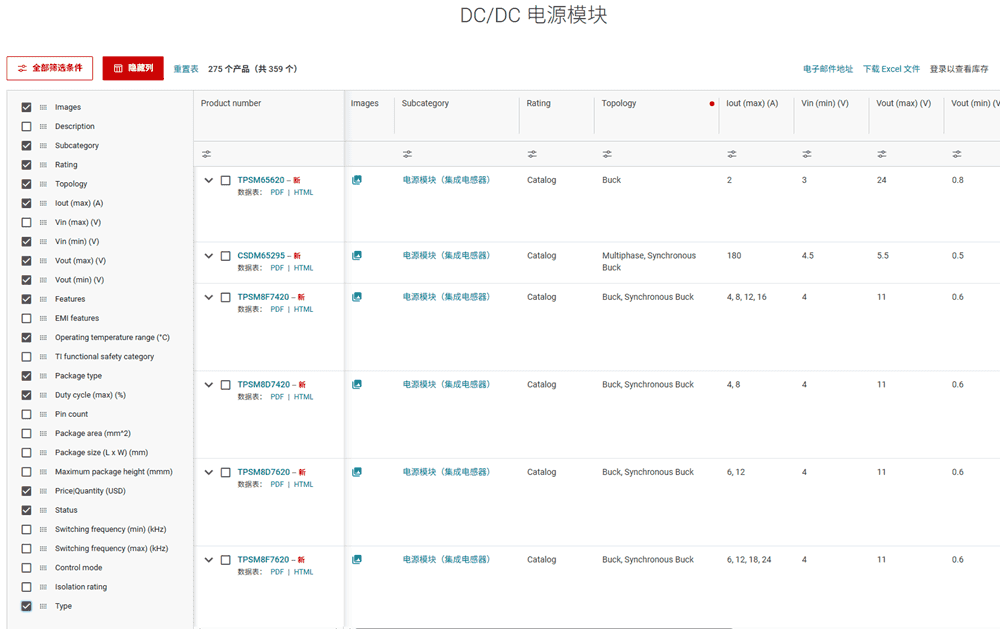Click filter icon under Topology column
Viewport: 1000px width, 629px height.
tap(607, 154)
